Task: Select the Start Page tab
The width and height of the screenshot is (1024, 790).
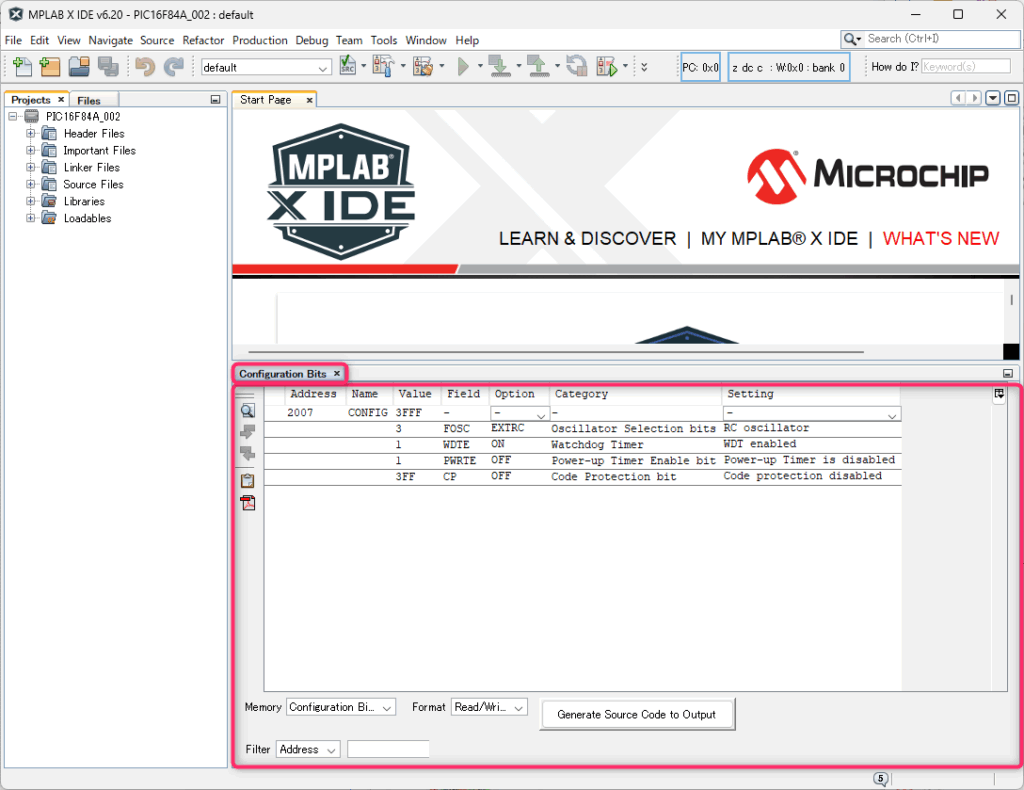Action: pos(266,99)
